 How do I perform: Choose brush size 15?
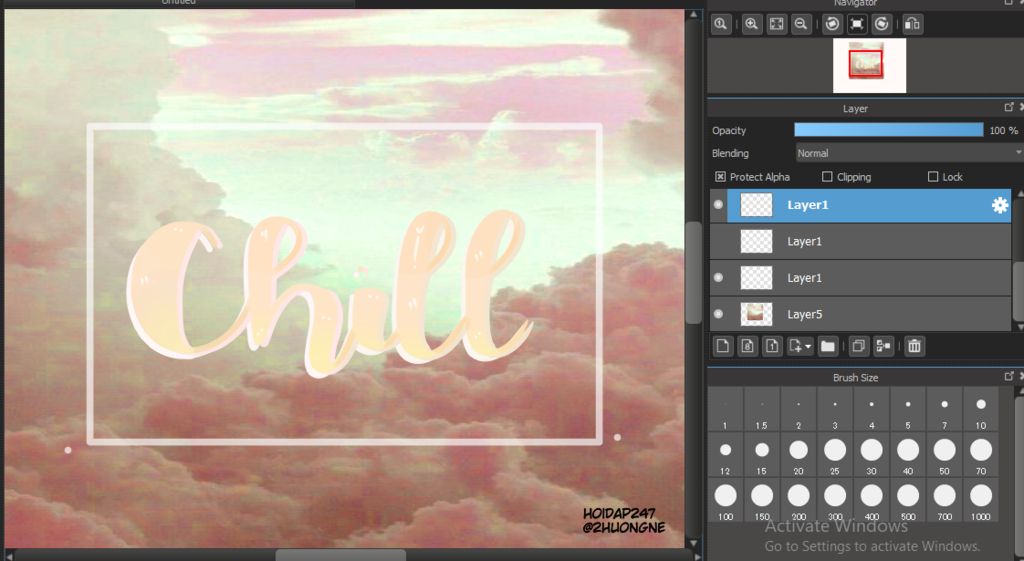click(x=761, y=456)
